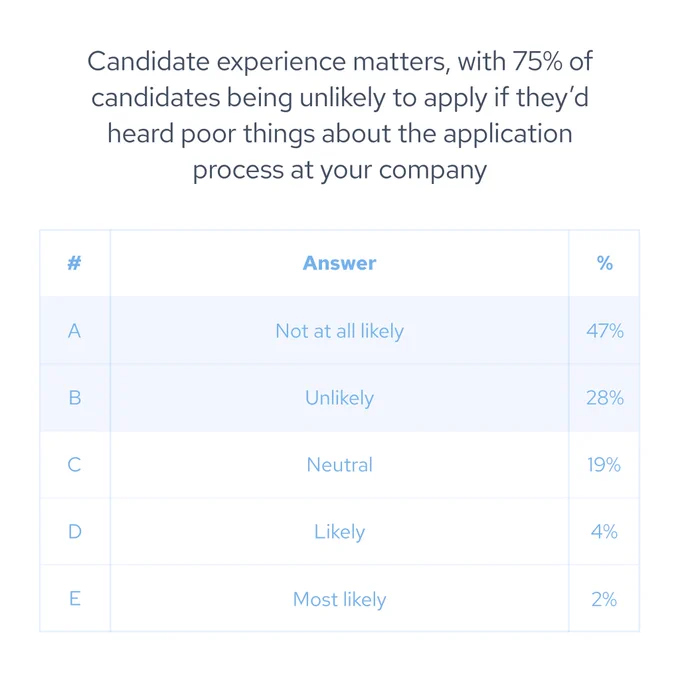This screenshot has width=680, height=680.
Task: Click the 19% value
Action: [604, 465]
